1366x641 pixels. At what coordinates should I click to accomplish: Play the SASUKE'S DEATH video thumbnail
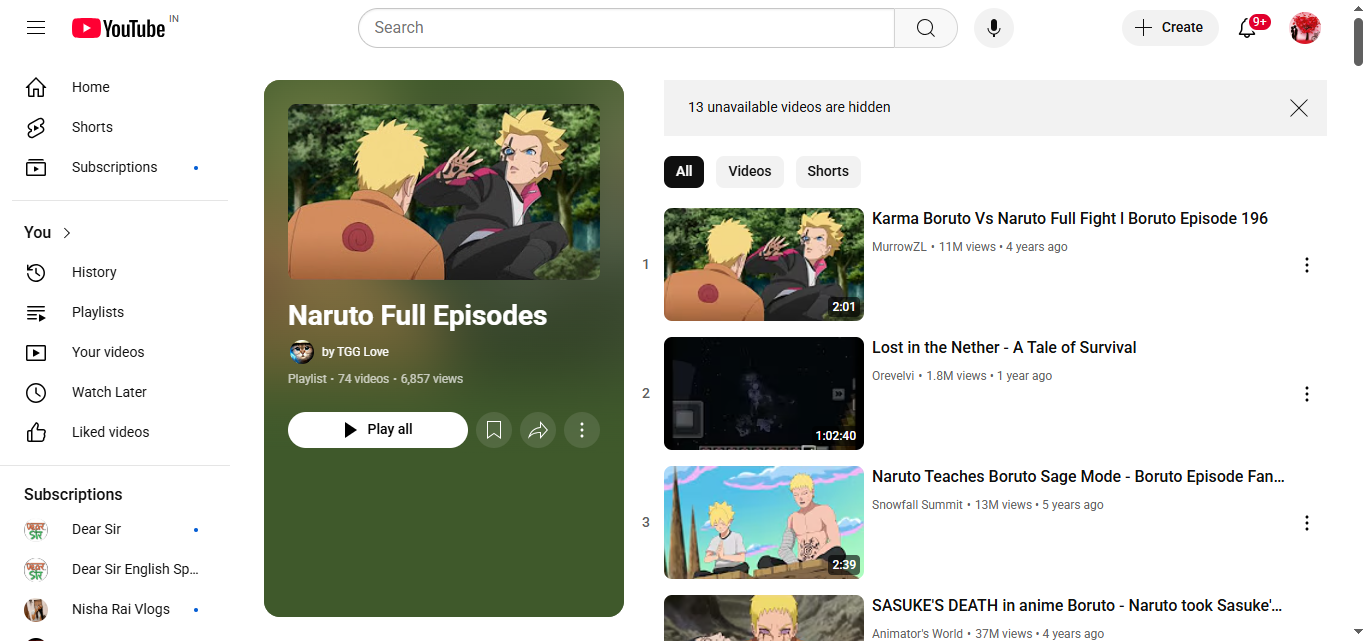(764, 618)
